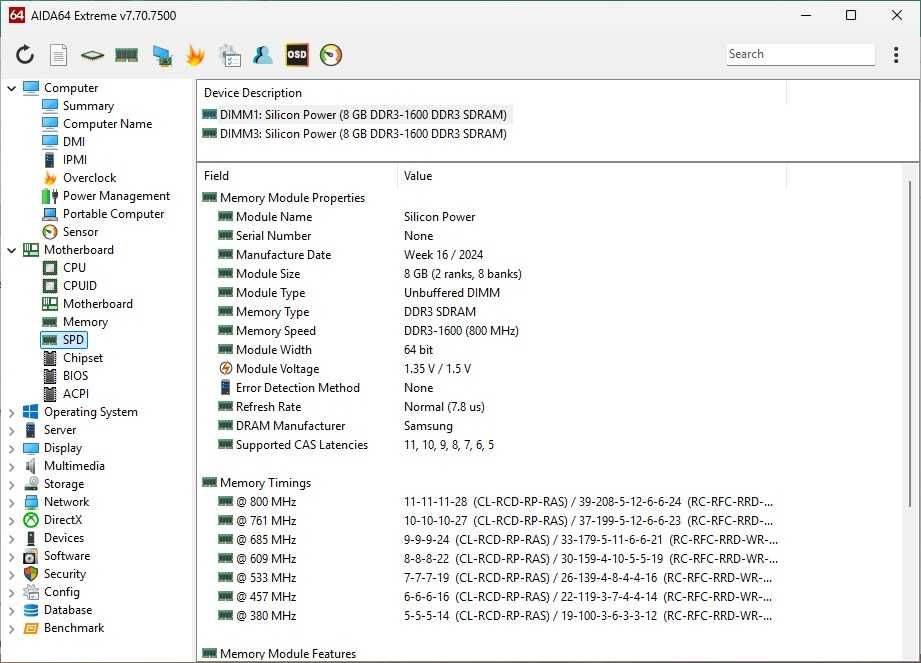The width and height of the screenshot is (921, 663).
Task: Select Portable Computer item
Action: 113,214
